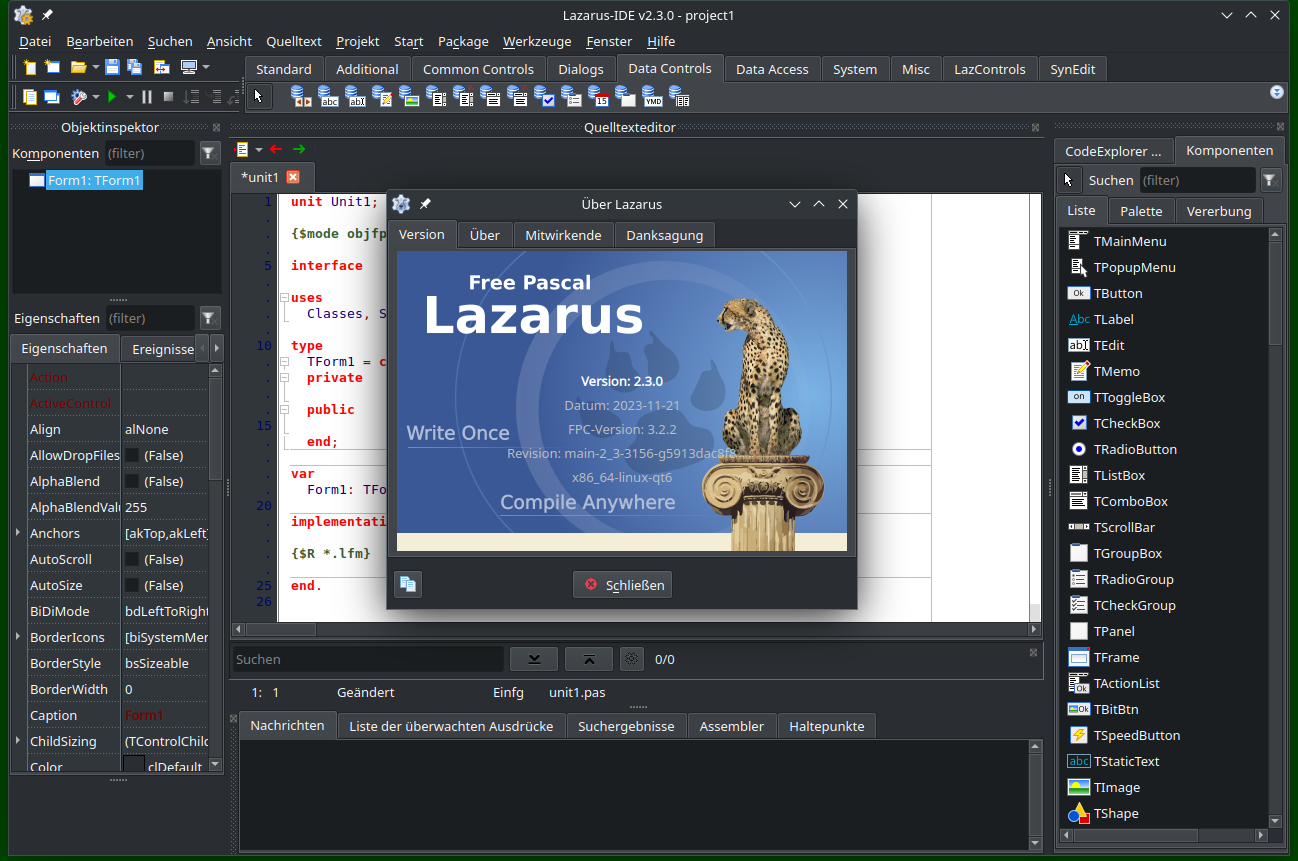Screen dimensions: 1298x861
Task: Select the TDBGrid palette component
Action: click(679, 96)
